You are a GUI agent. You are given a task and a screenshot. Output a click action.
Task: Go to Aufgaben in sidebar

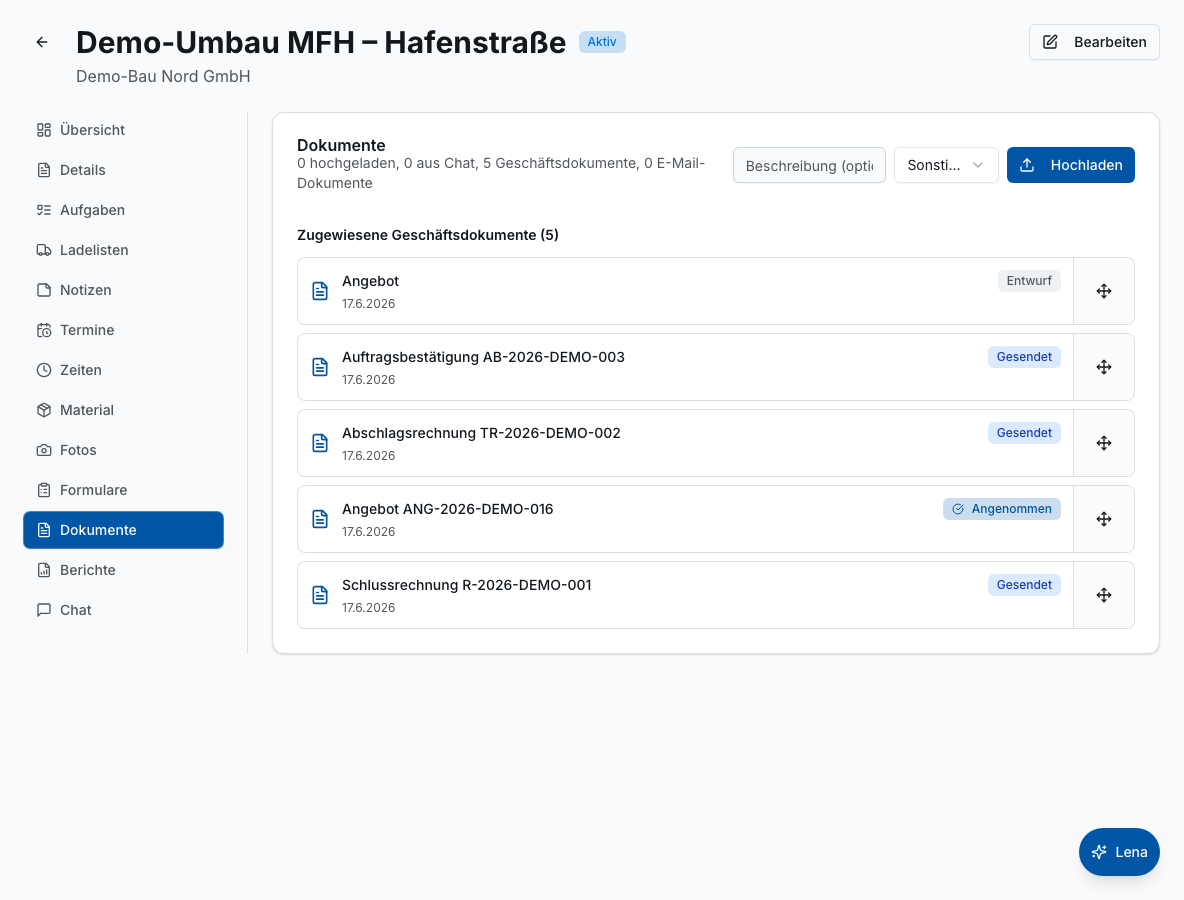123,210
